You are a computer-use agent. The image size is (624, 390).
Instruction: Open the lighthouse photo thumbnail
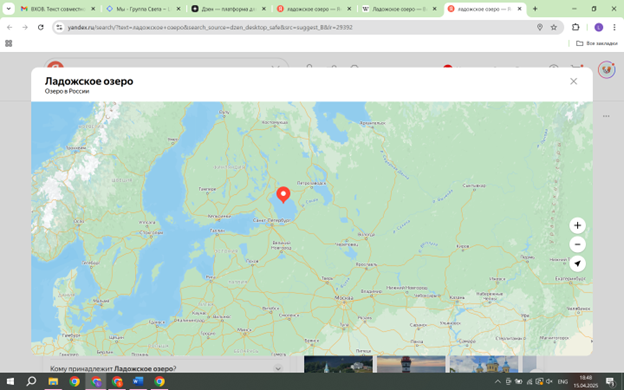tap(411, 364)
